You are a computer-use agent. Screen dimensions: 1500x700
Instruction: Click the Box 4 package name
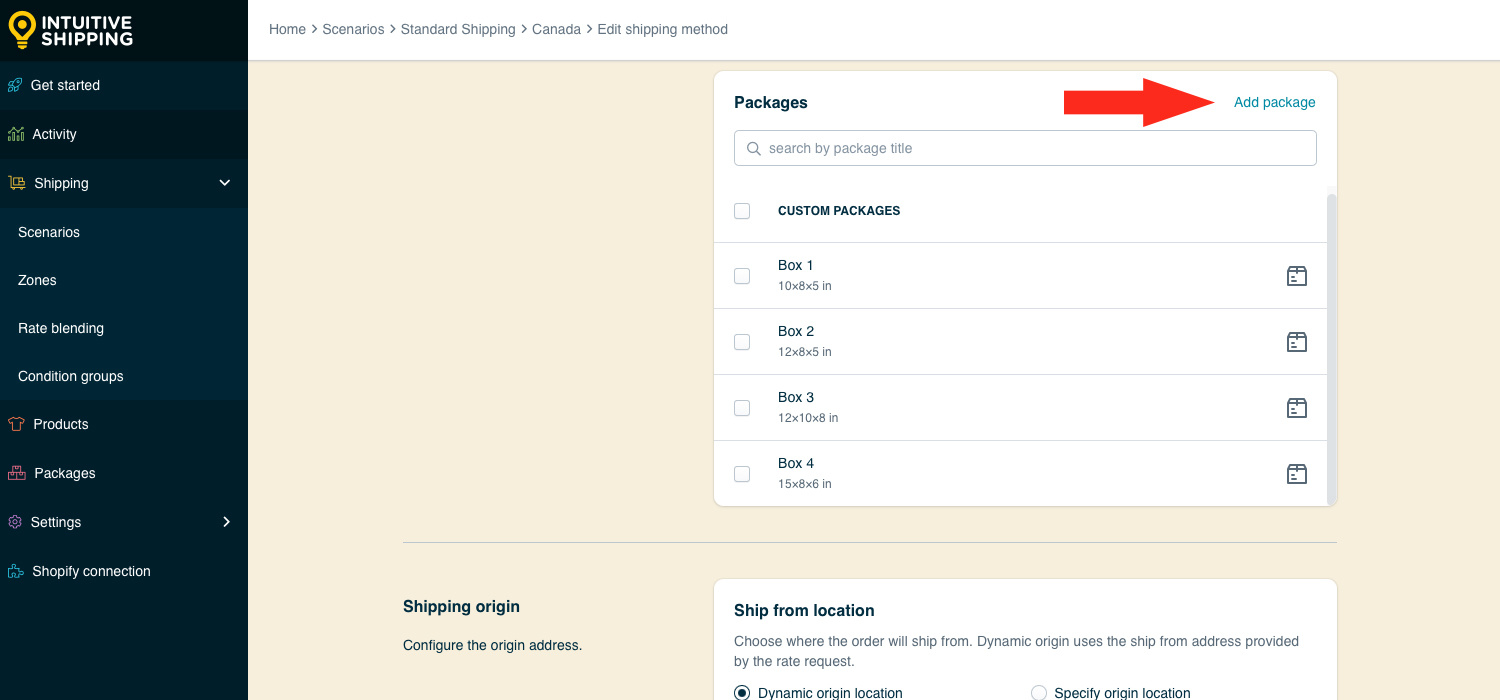[796, 463]
